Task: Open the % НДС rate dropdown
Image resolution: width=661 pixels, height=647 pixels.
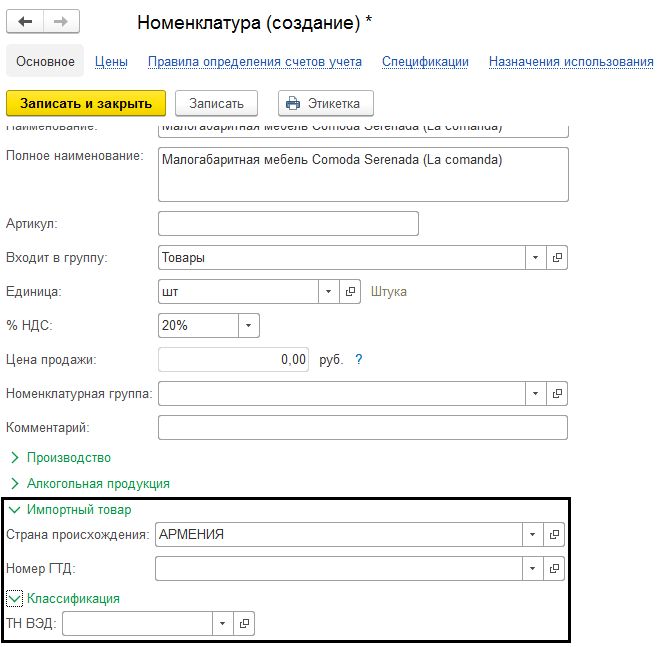Action: 249,325
